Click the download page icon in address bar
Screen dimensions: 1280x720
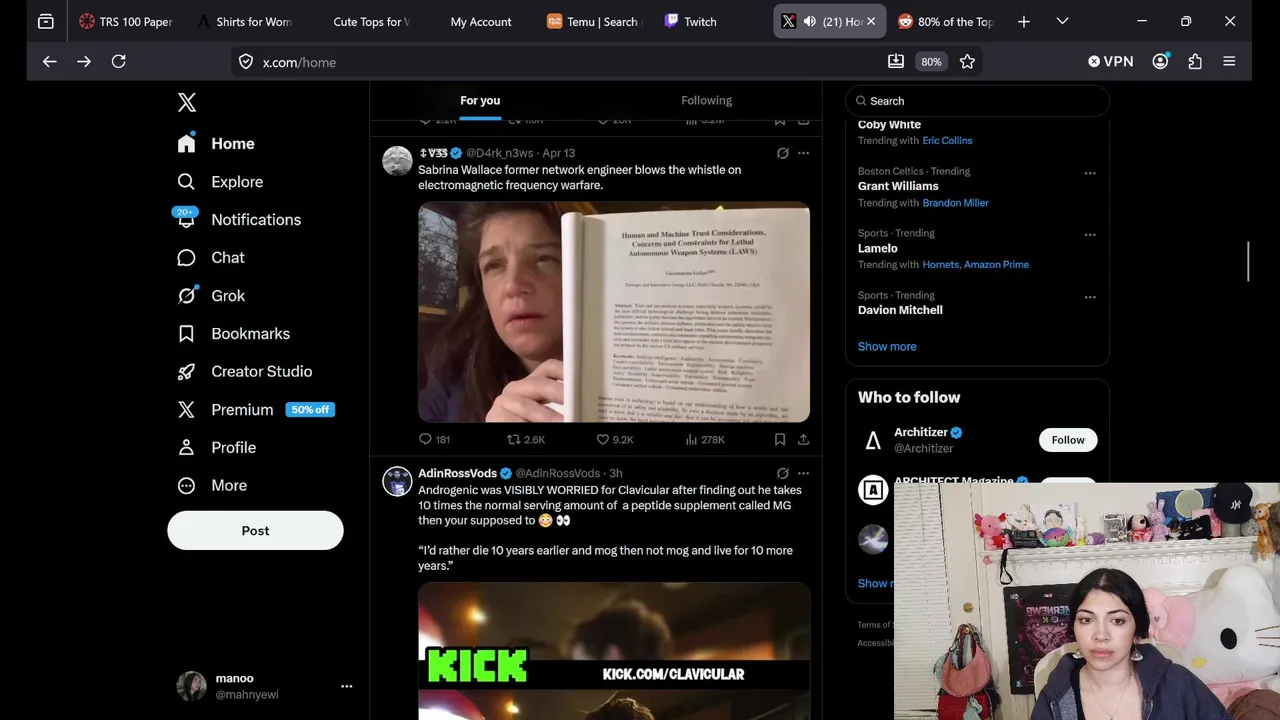pos(896,62)
